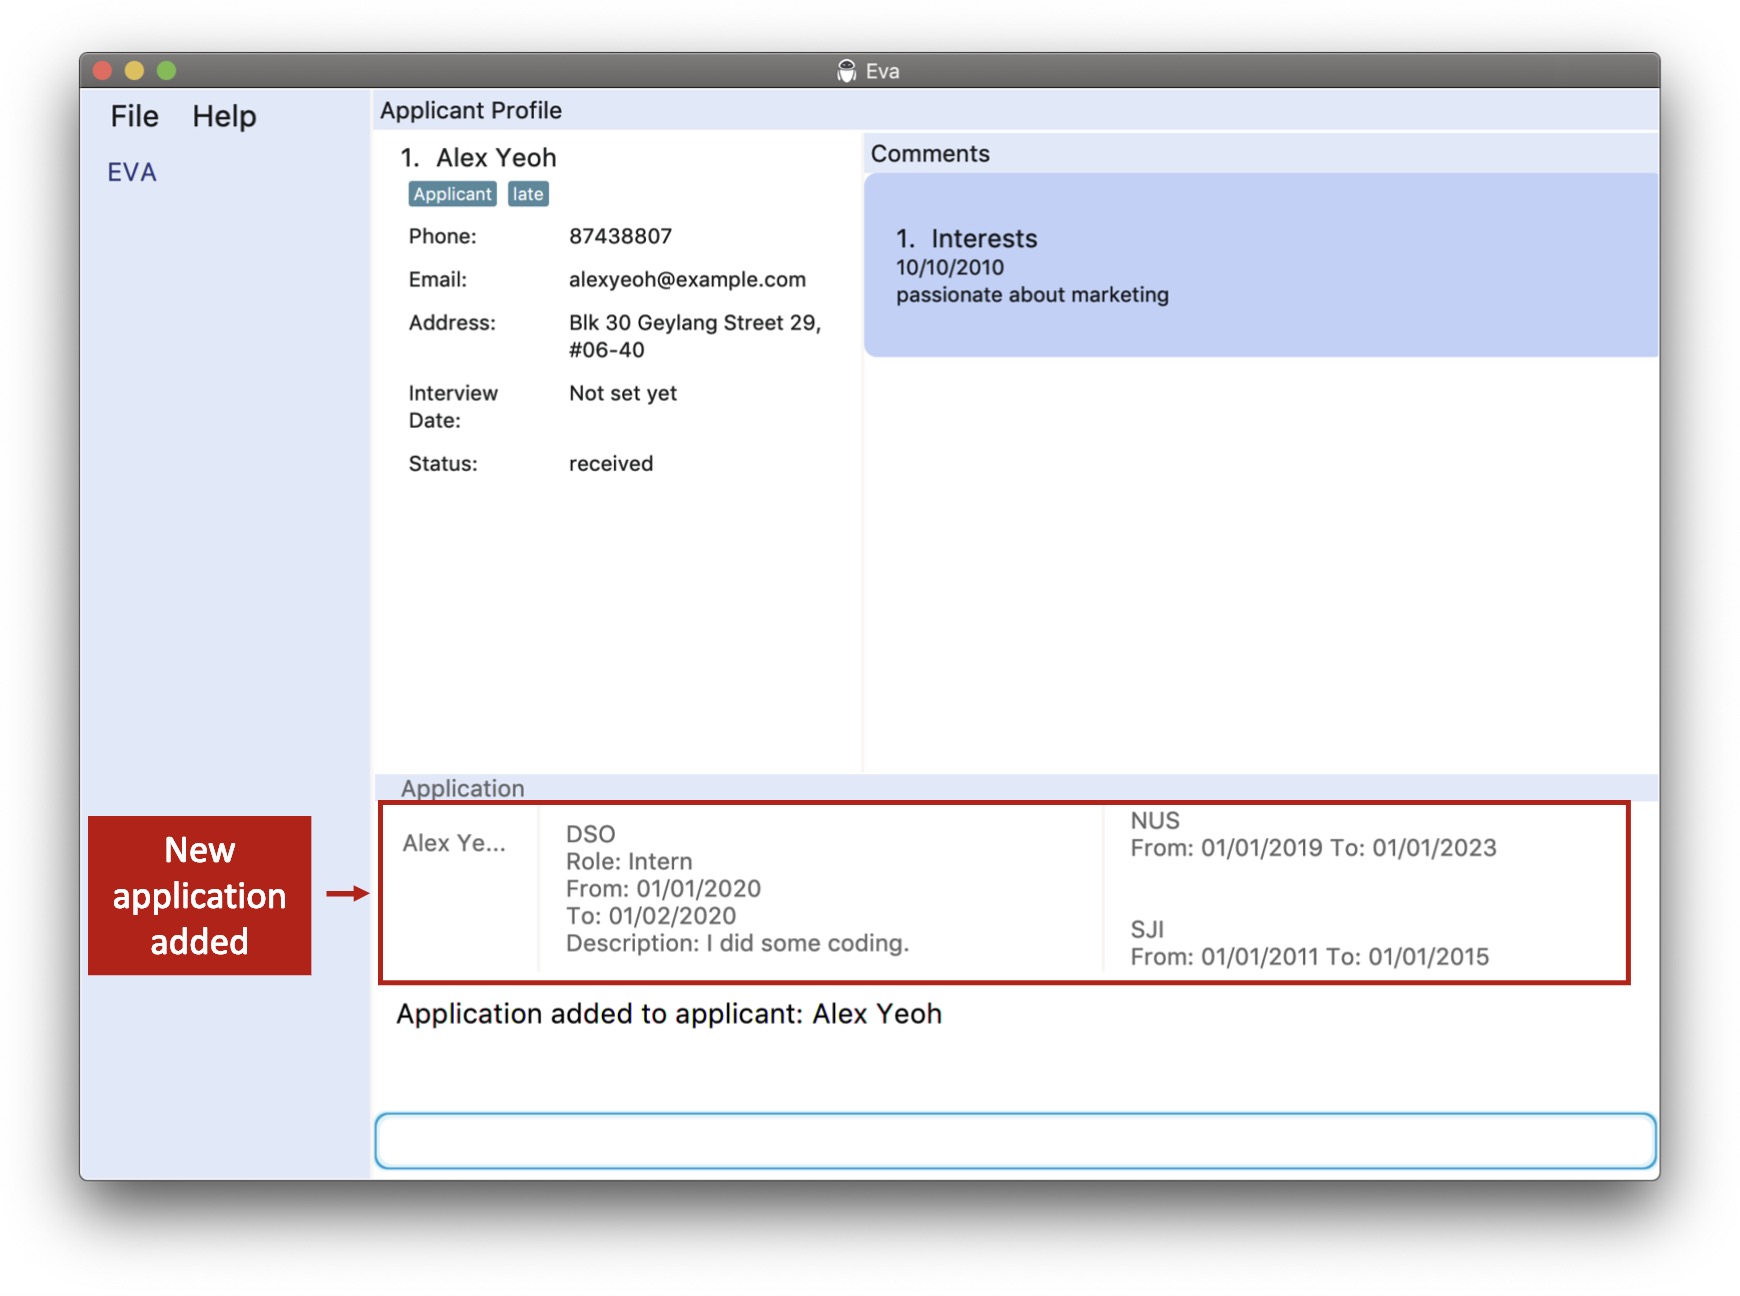The height and width of the screenshot is (1296, 1740).
Task: Click the Eva robot title icon
Action: tap(846, 71)
